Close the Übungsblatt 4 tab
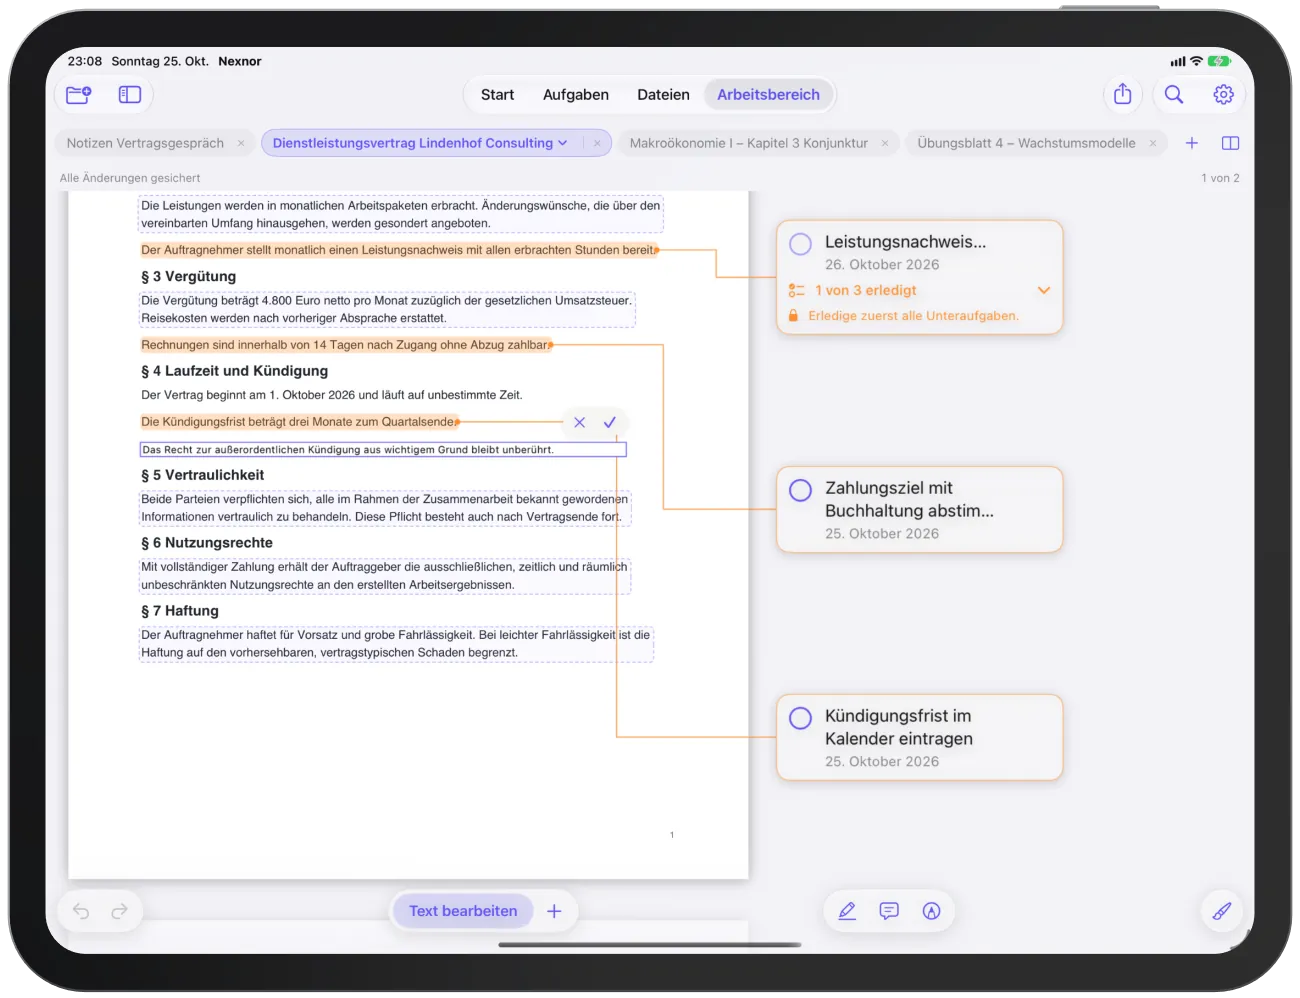This screenshot has height=998, width=1300. (x=1153, y=143)
